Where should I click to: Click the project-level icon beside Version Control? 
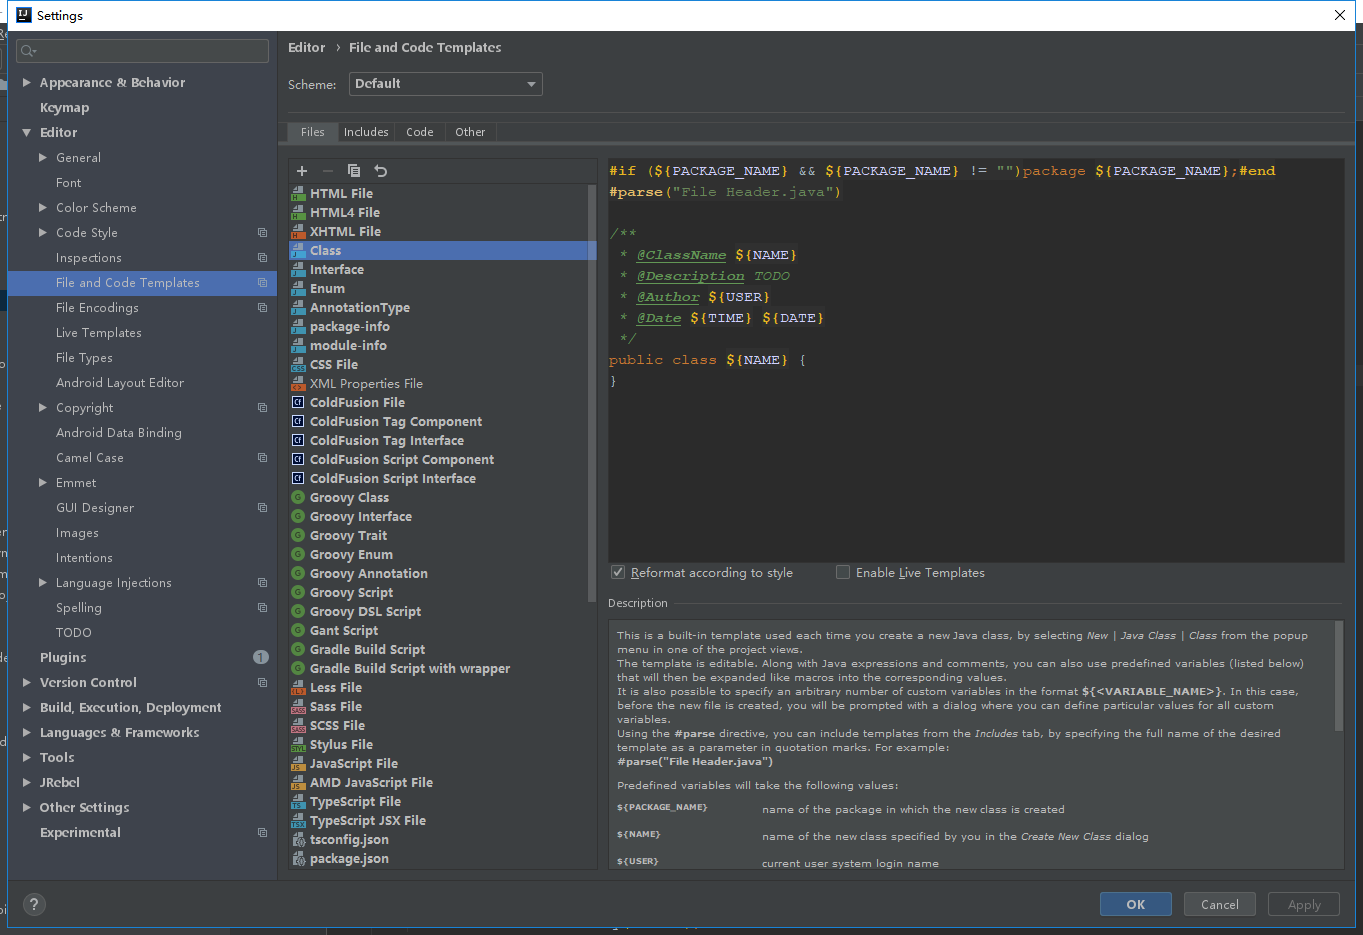coord(262,683)
